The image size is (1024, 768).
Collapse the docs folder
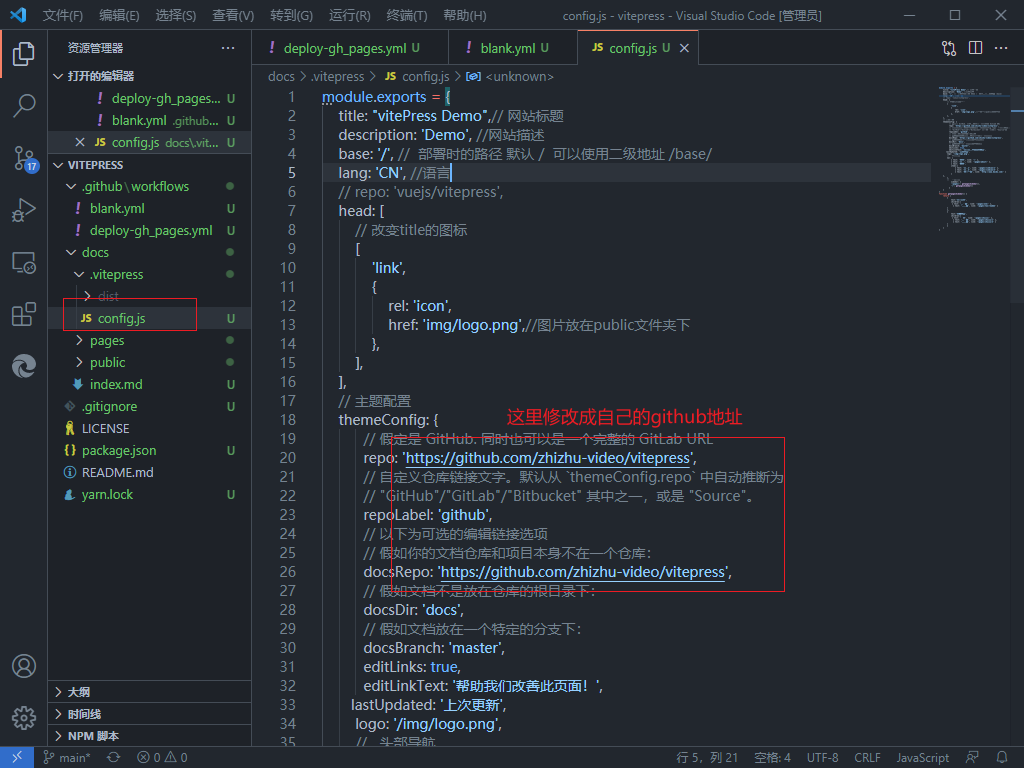tap(150, 252)
